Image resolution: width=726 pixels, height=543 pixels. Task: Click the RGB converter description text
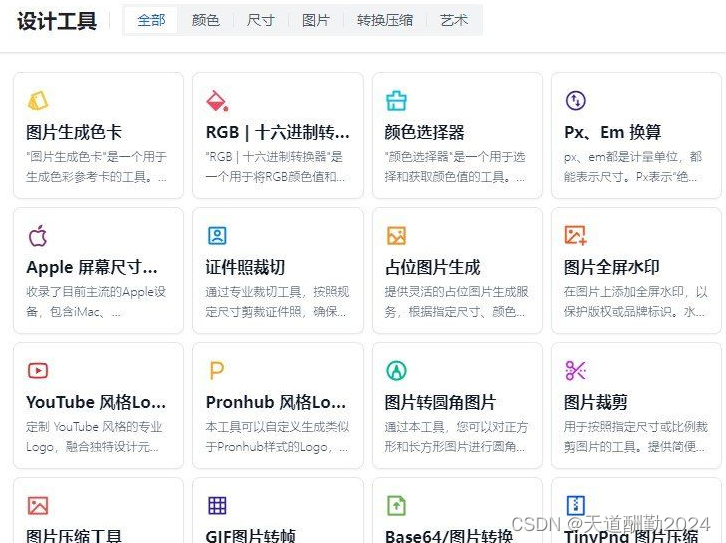pyautogui.click(x=275, y=167)
